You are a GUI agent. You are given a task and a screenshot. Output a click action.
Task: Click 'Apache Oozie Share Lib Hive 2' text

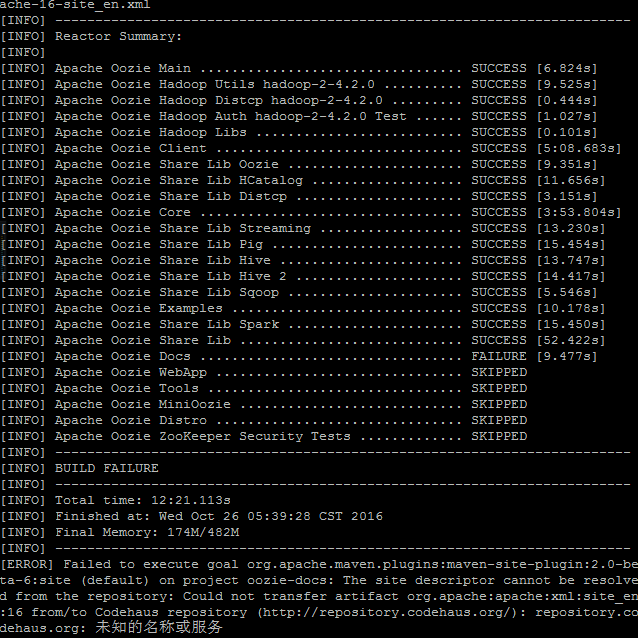point(171,276)
